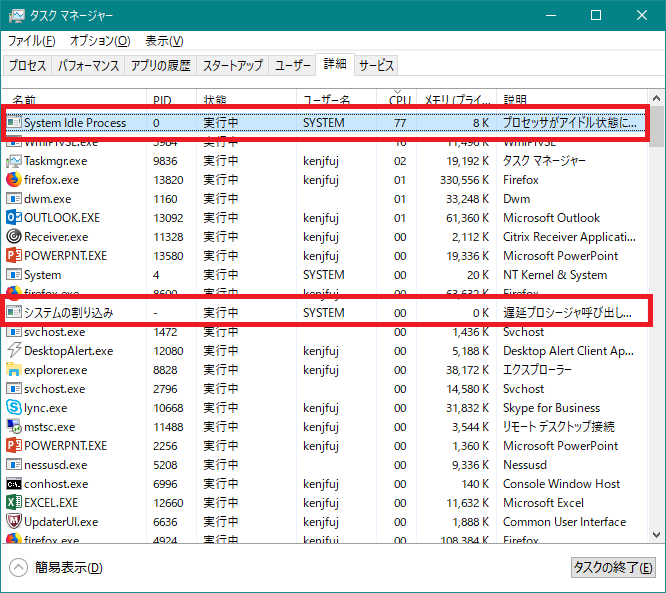Sort by the 状態 column header
Screen dimensions: 666x593
[246, 98]
